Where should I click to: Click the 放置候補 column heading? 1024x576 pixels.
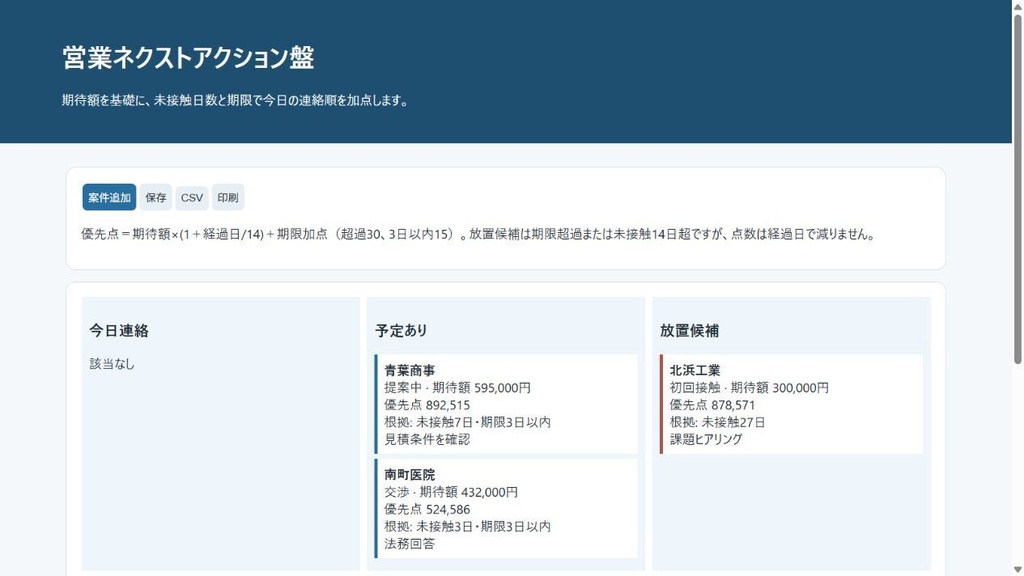[689, 330]
